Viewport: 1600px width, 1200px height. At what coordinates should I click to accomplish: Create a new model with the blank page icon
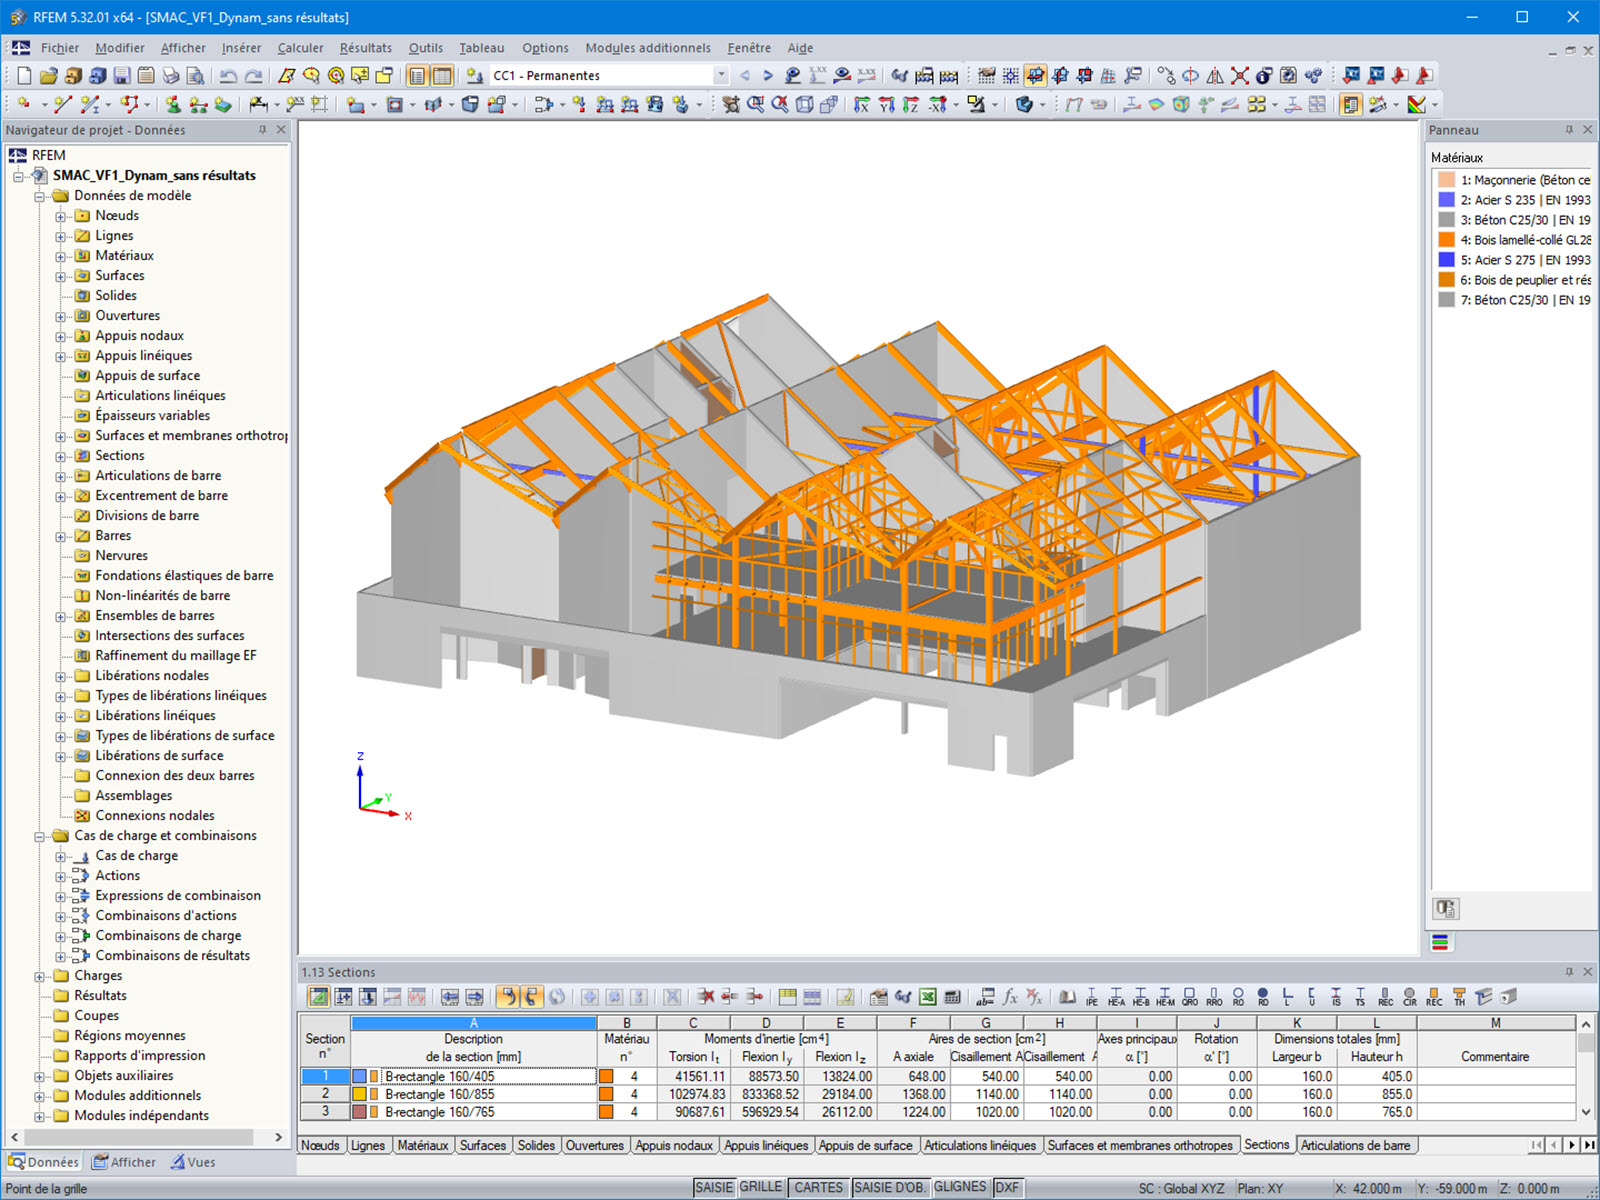coord(24,76)
